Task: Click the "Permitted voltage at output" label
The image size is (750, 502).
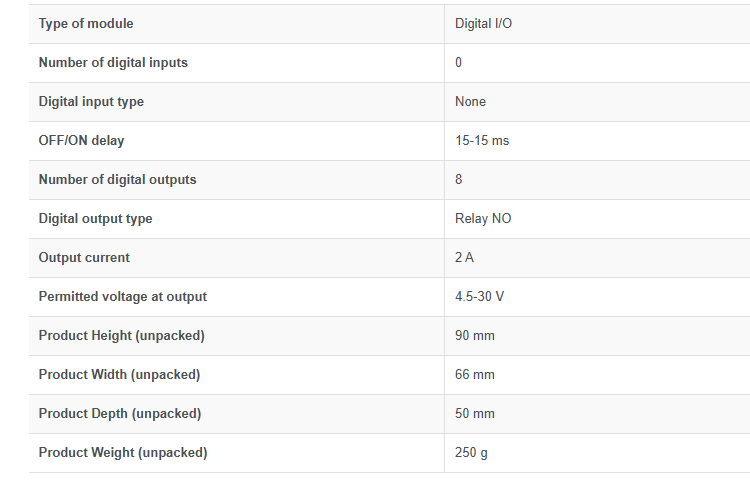Action: click(123, 296)
